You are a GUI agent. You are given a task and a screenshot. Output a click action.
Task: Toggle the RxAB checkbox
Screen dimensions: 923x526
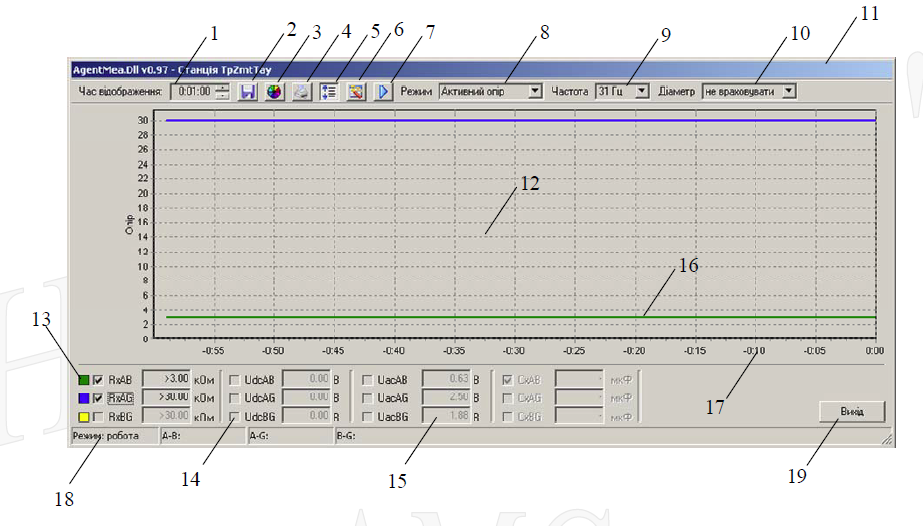[98, 380]
